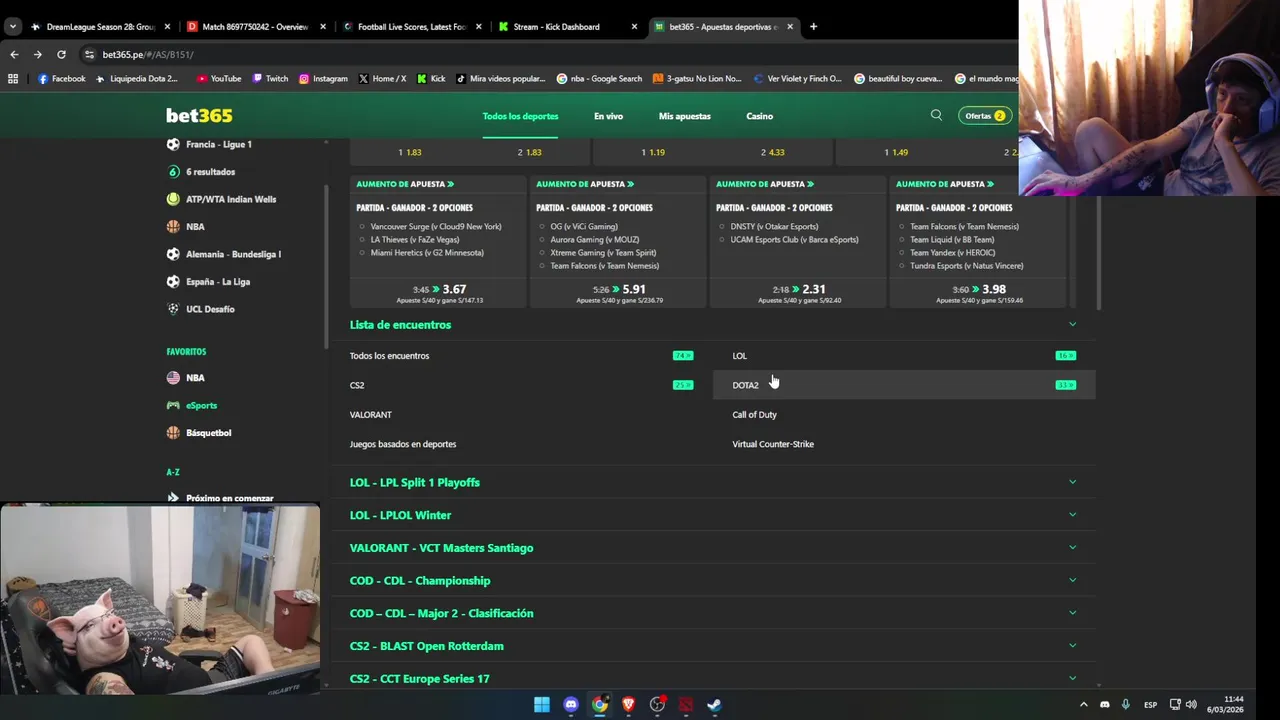
Task: Expand LOL - LPL Split 1 Playoffs
Action: (713, 482)
